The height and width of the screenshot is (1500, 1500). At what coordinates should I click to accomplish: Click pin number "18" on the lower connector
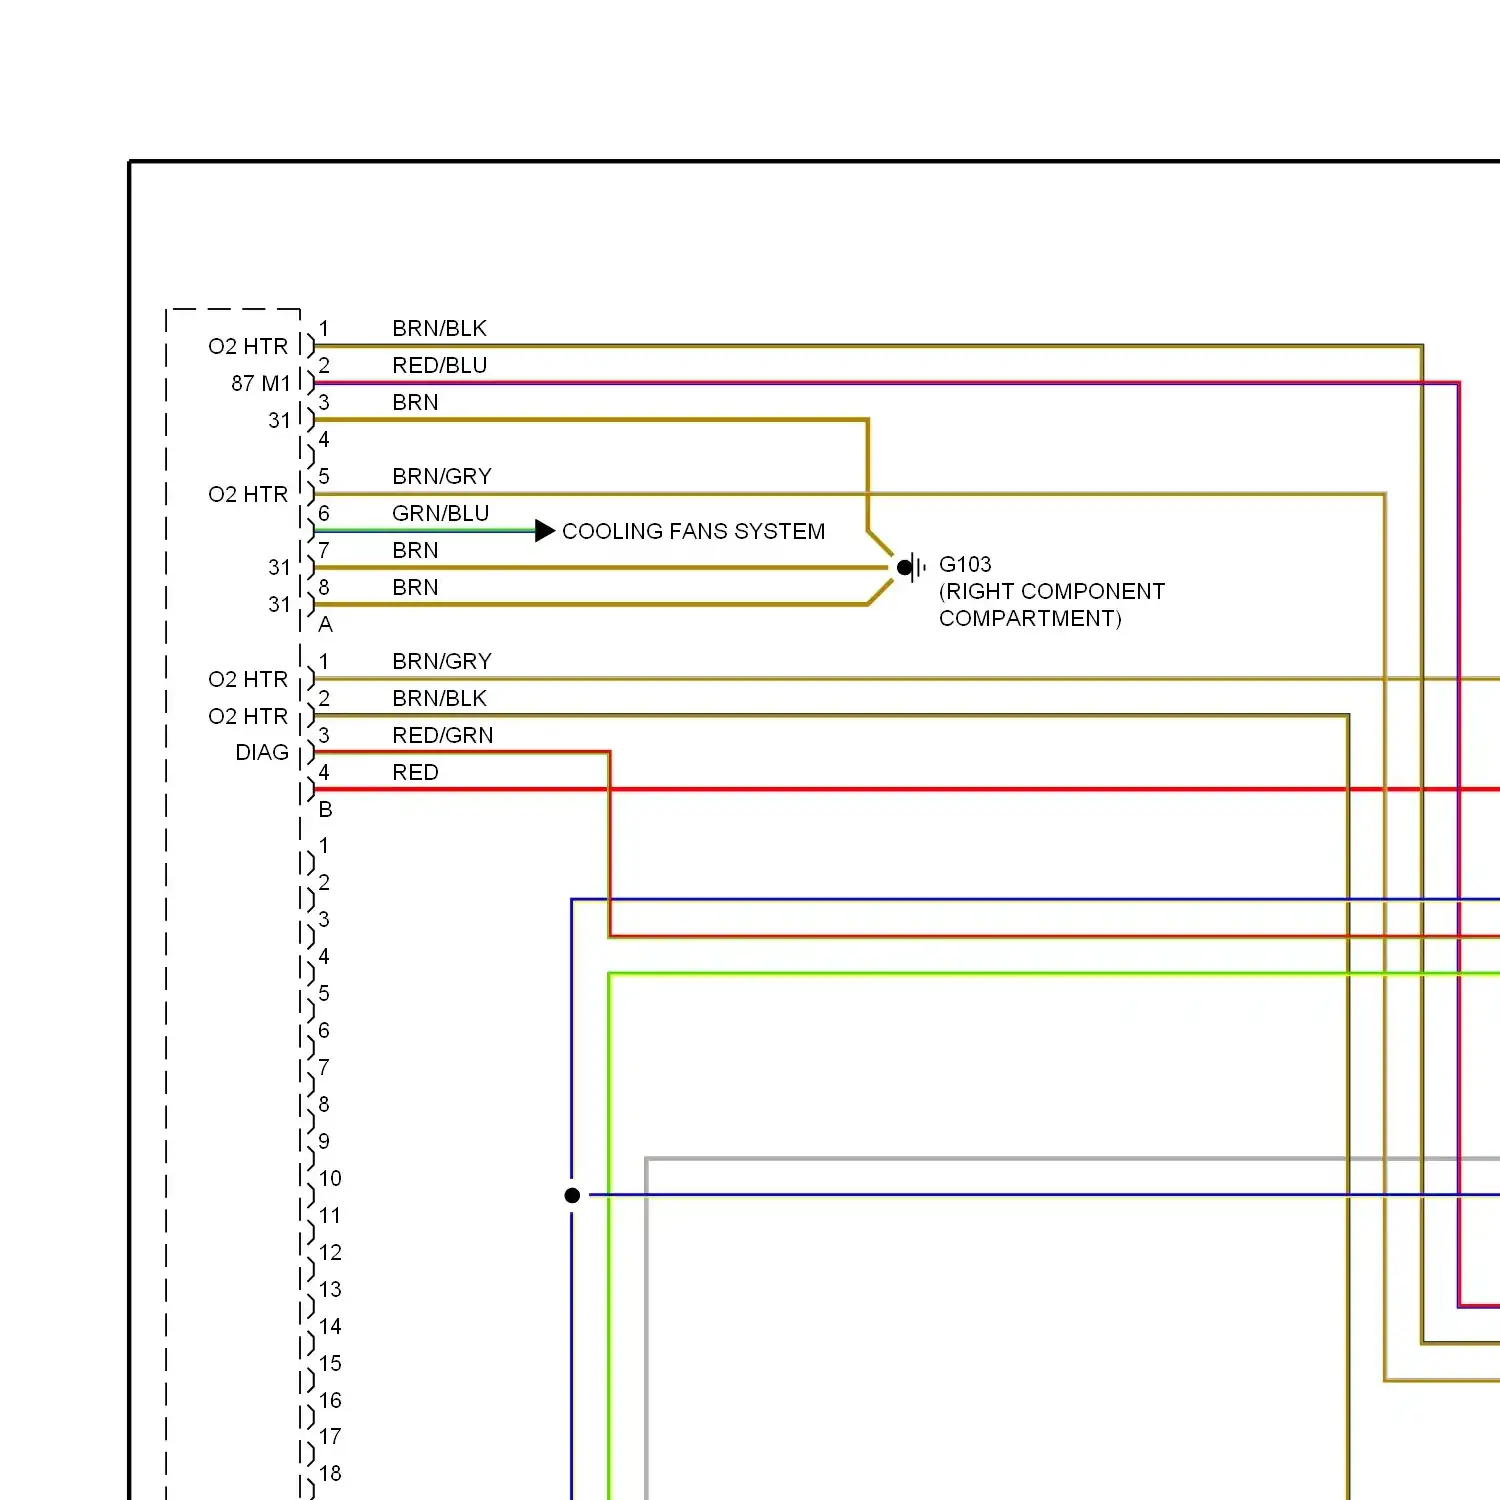click(330, 1473)
